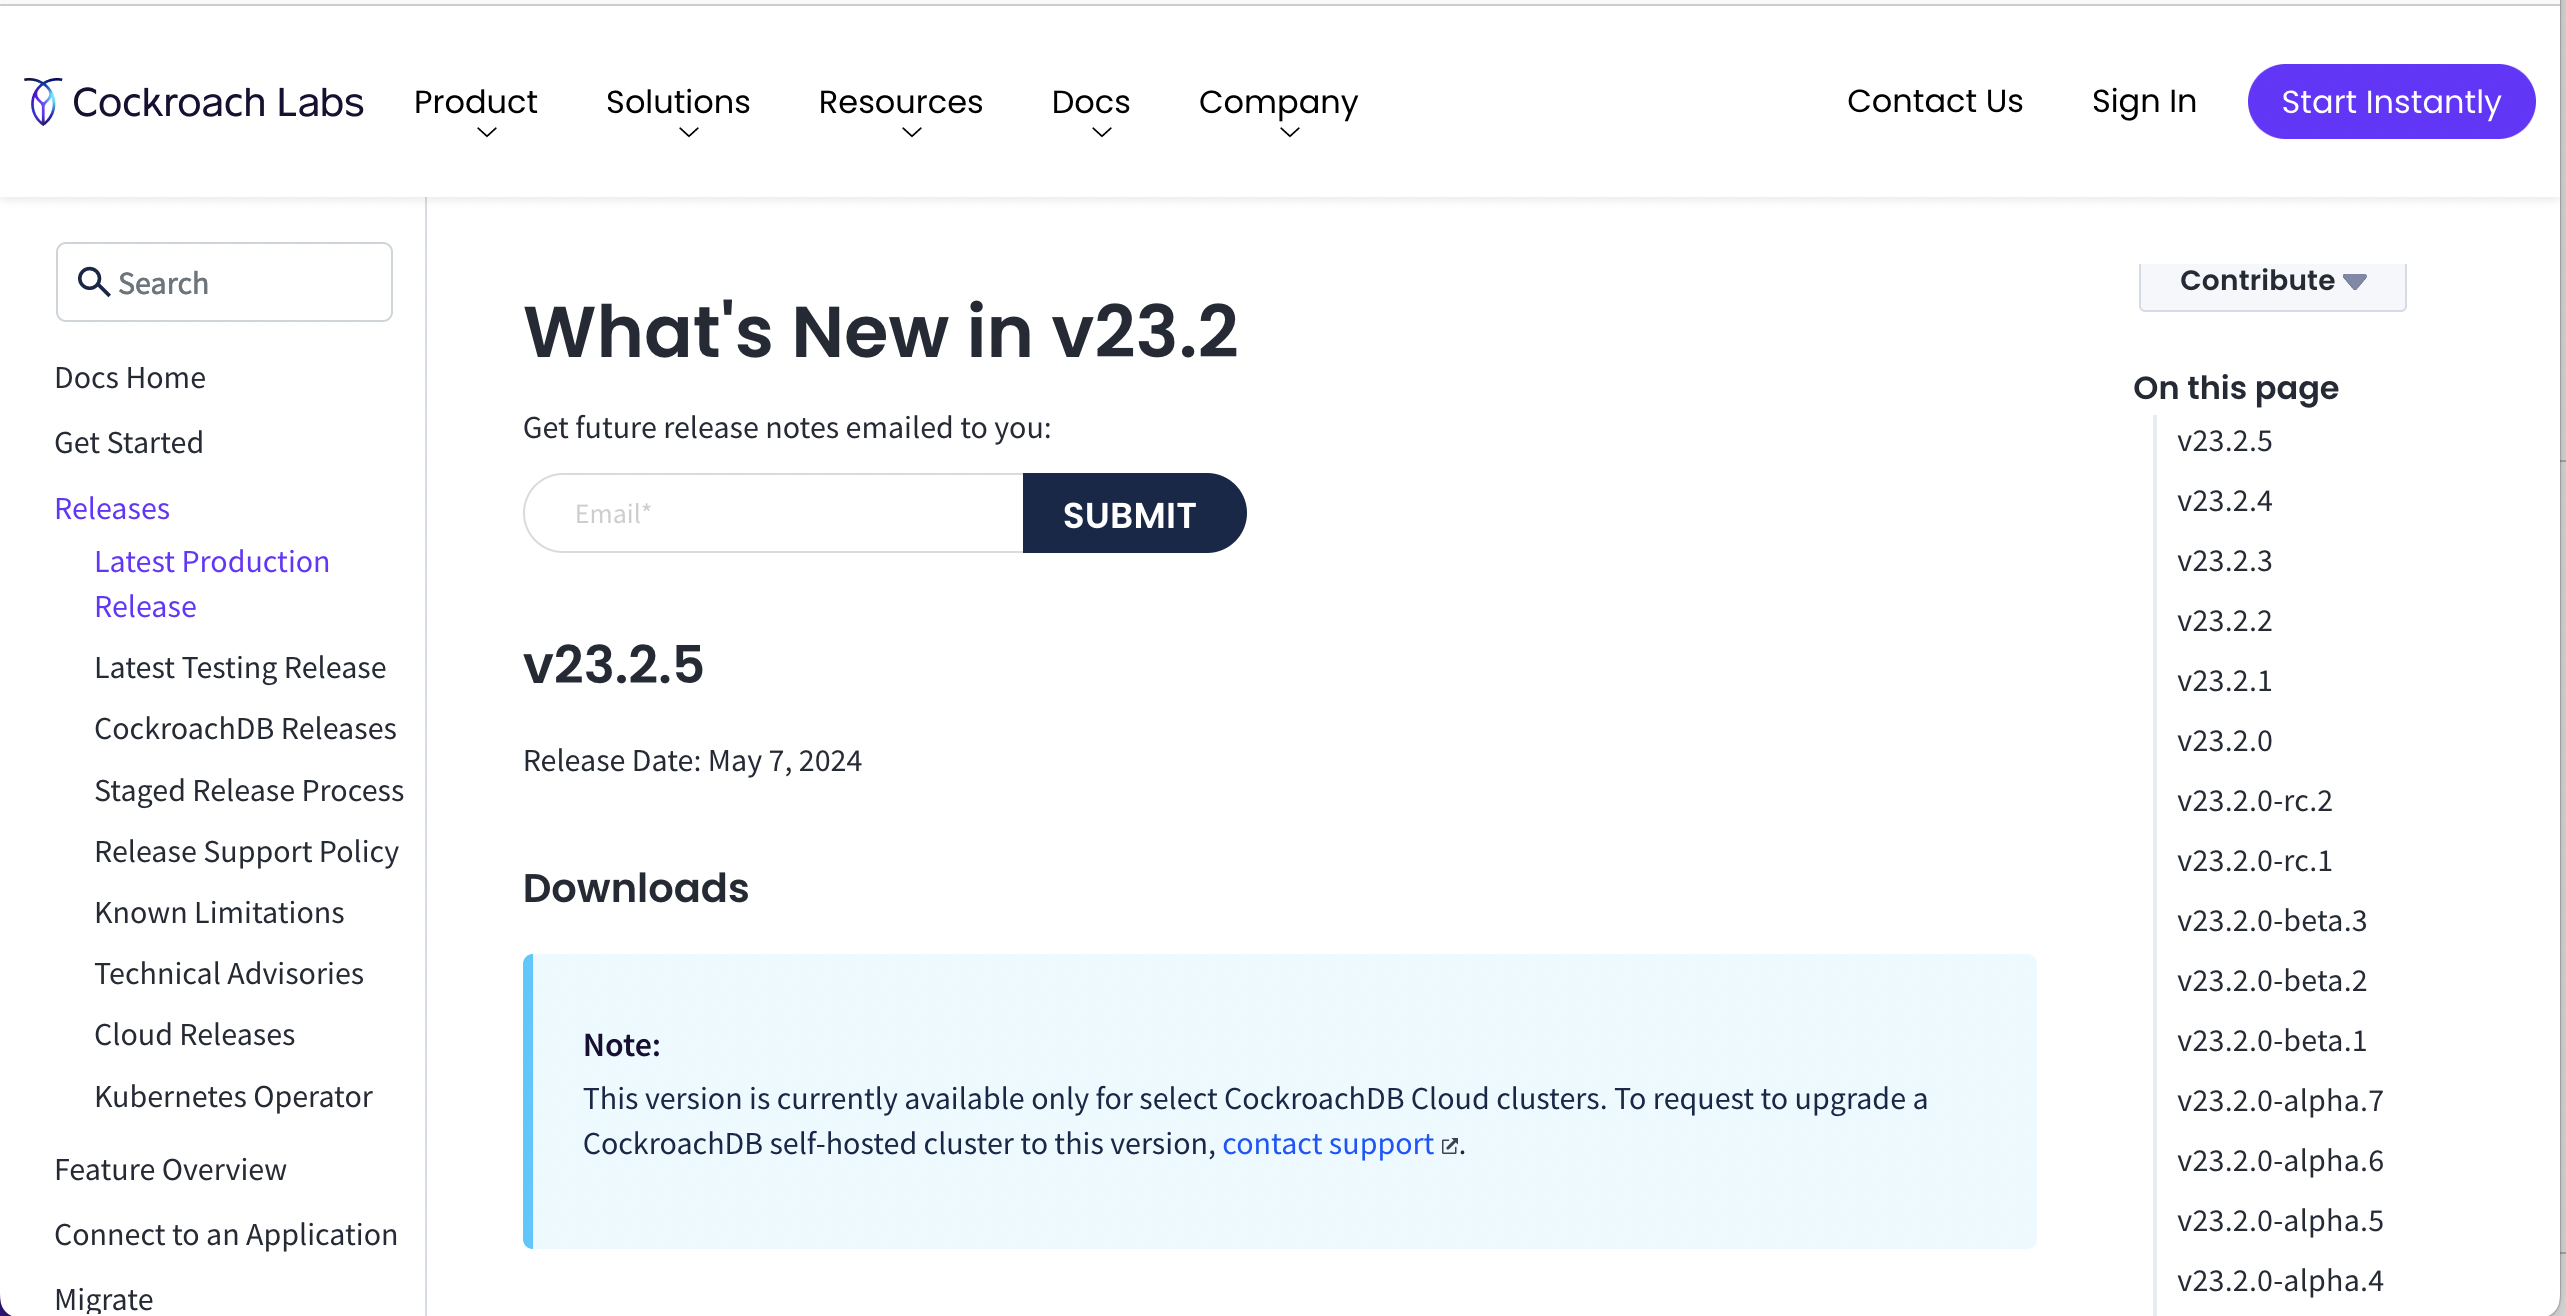
Task: Open the Known Limitations page
Action: 218,911
